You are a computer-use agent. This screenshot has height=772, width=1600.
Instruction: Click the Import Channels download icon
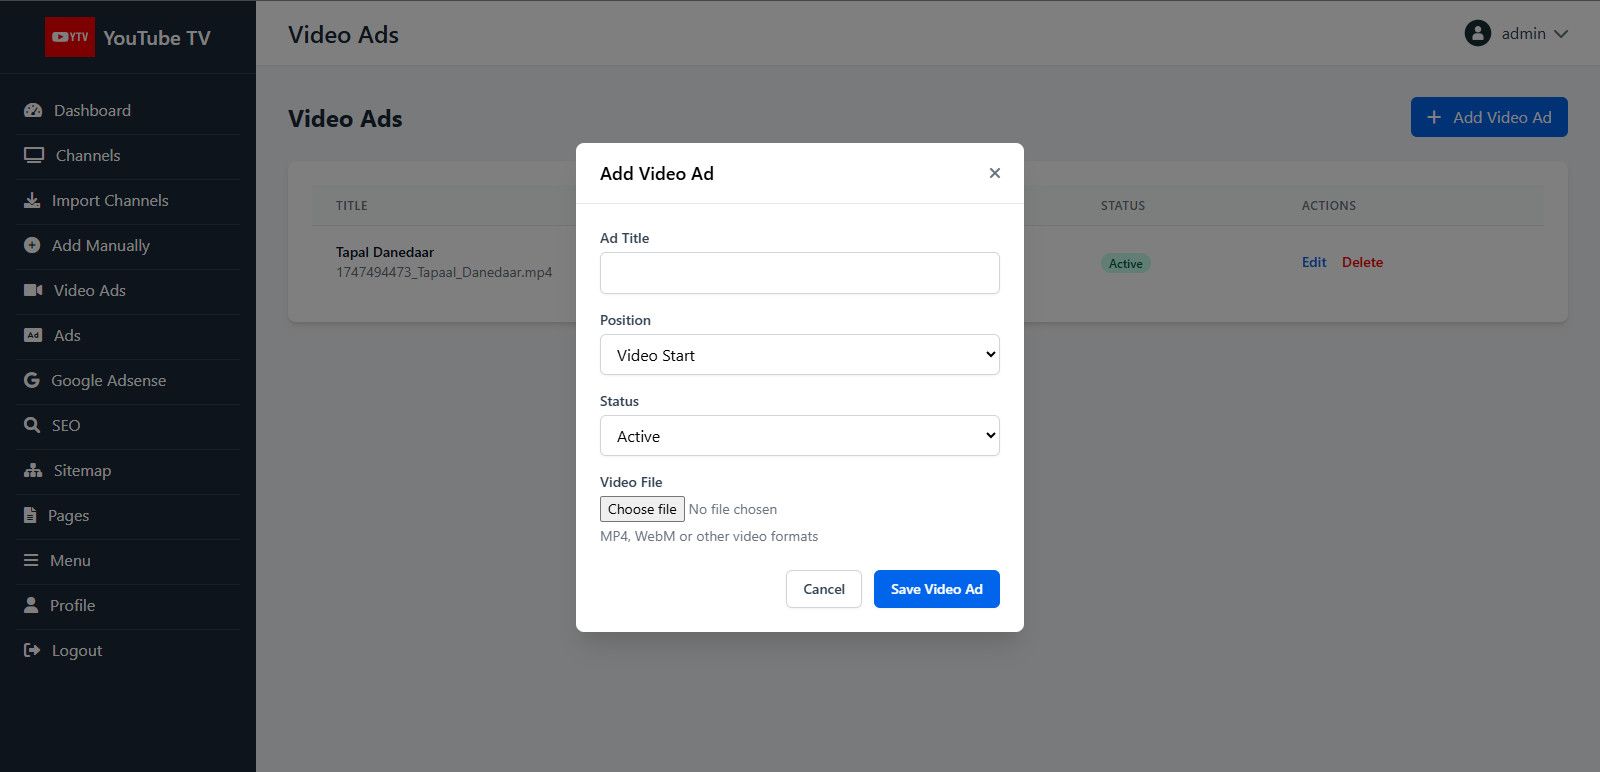[x=32, y=201]
